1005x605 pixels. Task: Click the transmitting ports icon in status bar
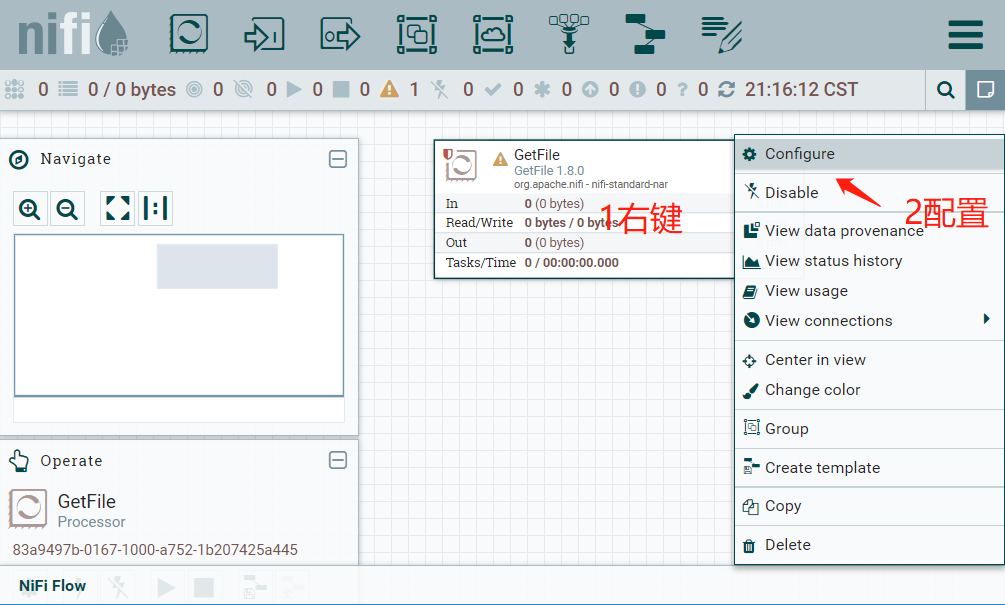click(x=194, y=89)
